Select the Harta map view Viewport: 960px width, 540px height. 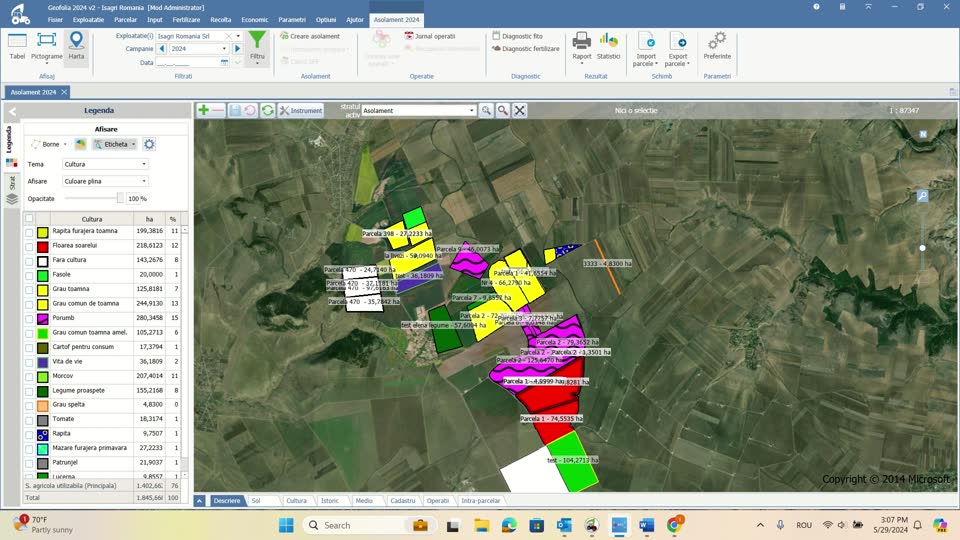tap(76, 47)
